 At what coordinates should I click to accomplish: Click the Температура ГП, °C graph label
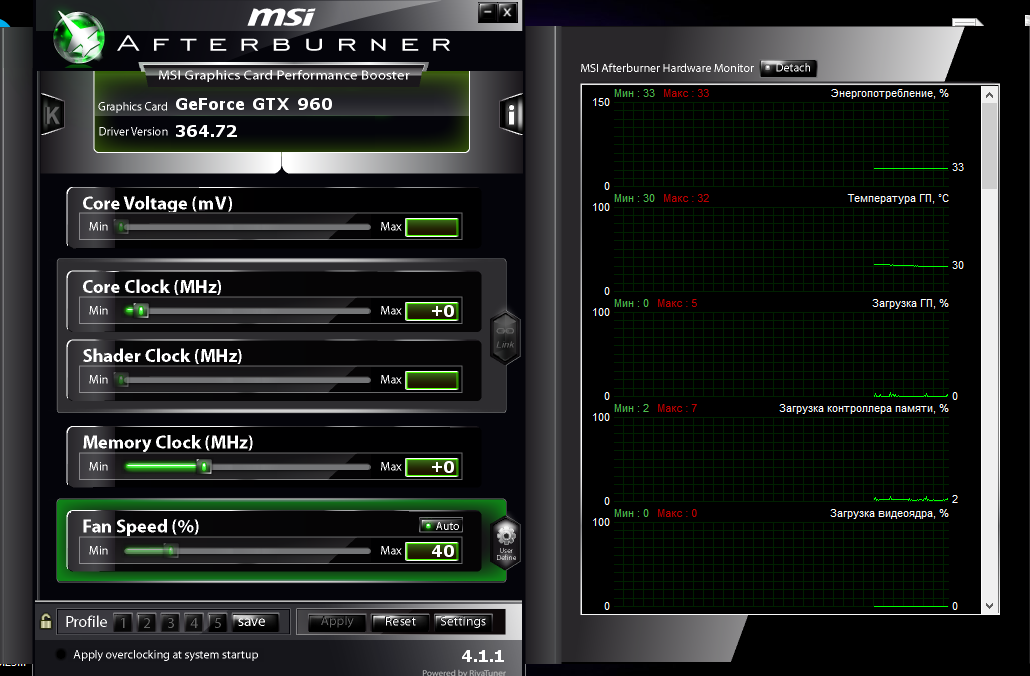tap(898, 198)
